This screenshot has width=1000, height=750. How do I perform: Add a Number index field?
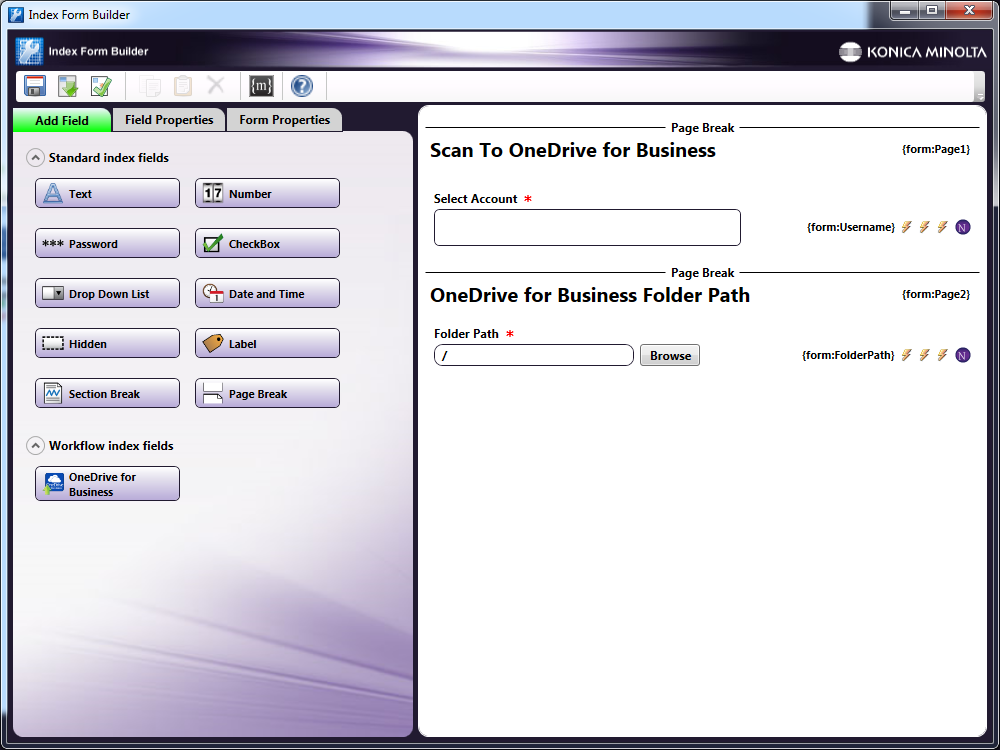pos(267,193)
